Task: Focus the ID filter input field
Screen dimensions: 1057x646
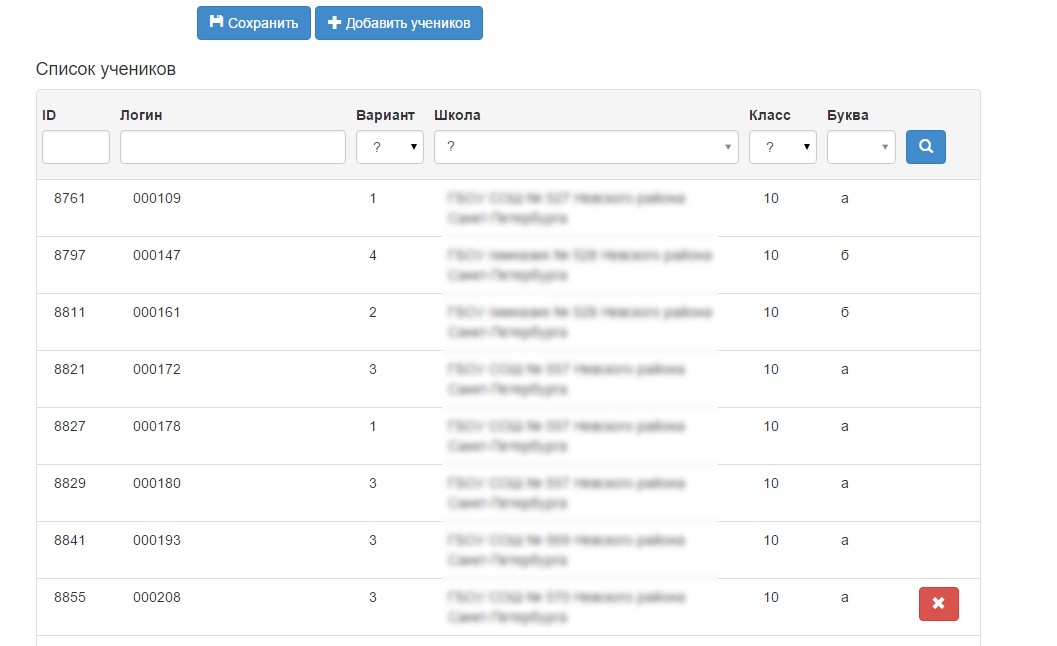Action: pos(76,147)
